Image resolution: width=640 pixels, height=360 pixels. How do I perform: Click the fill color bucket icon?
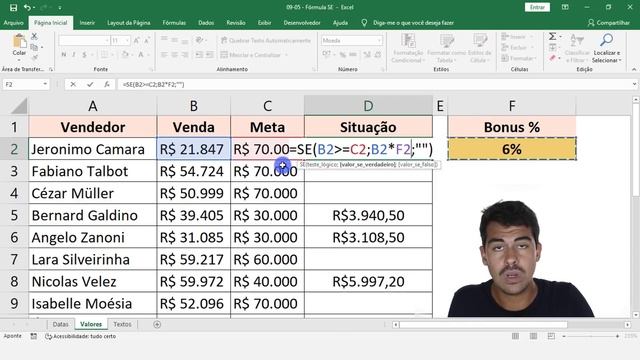coord(125,55)
